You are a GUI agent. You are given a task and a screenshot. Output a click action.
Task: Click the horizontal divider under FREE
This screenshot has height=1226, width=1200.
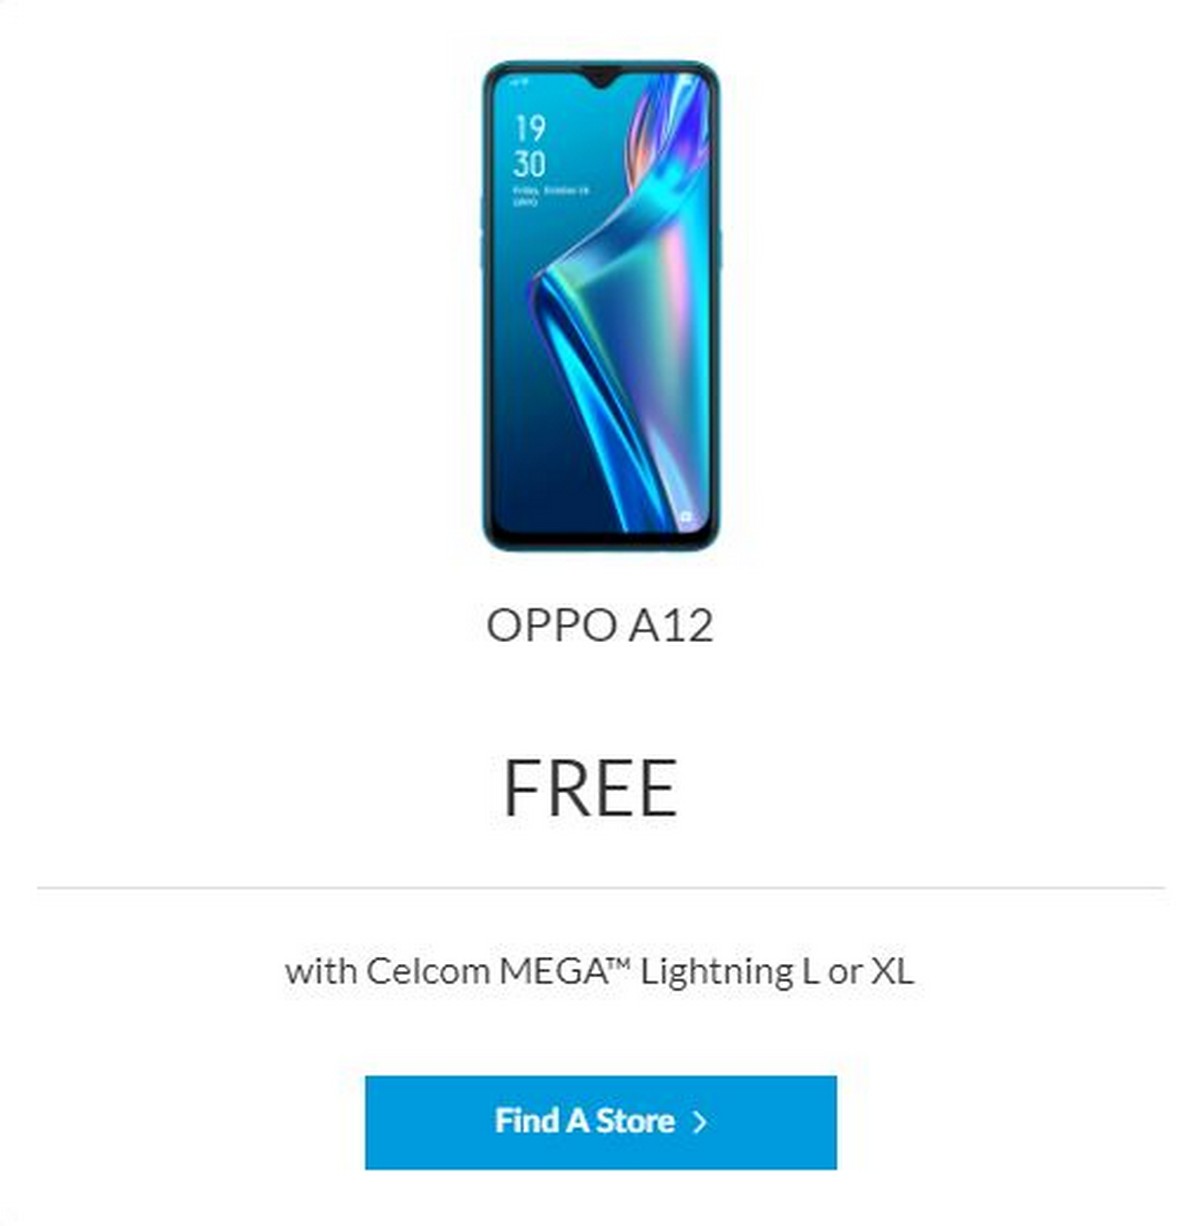600,887
